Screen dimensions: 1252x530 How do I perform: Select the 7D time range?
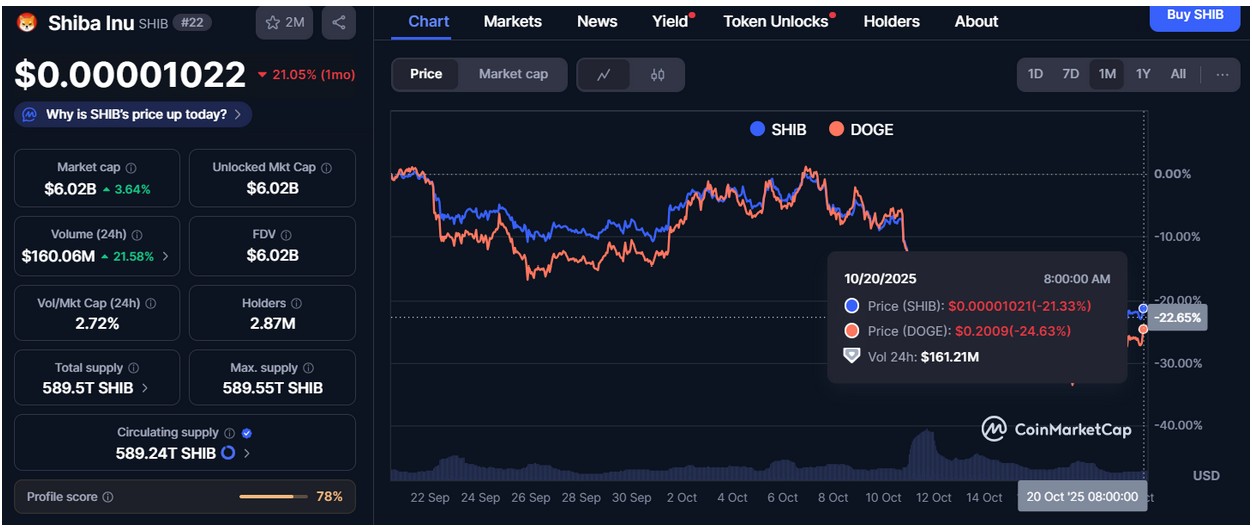(x=1070, y=74)
